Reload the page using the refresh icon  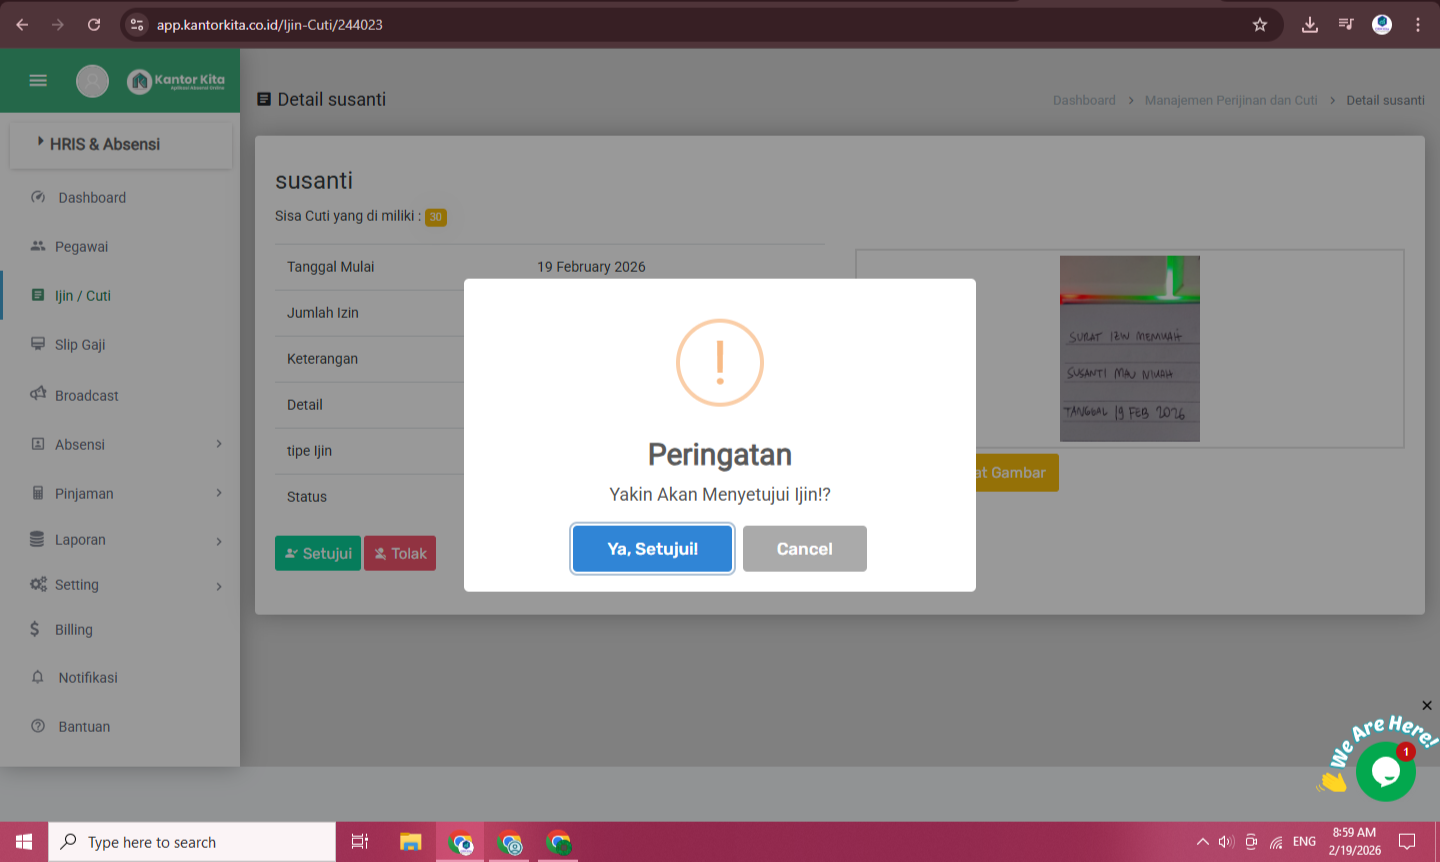tap(94, 25)
